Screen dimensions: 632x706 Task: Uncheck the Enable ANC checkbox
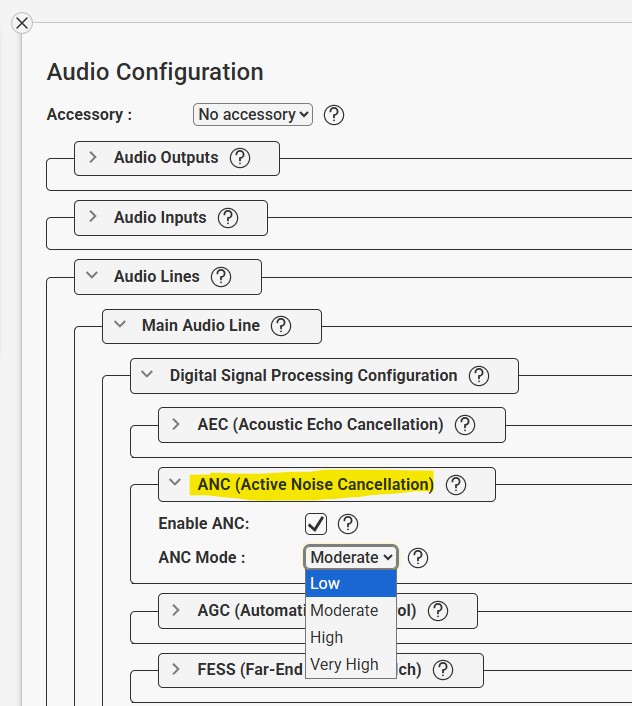pyautogui.click(x=317, y=524)
